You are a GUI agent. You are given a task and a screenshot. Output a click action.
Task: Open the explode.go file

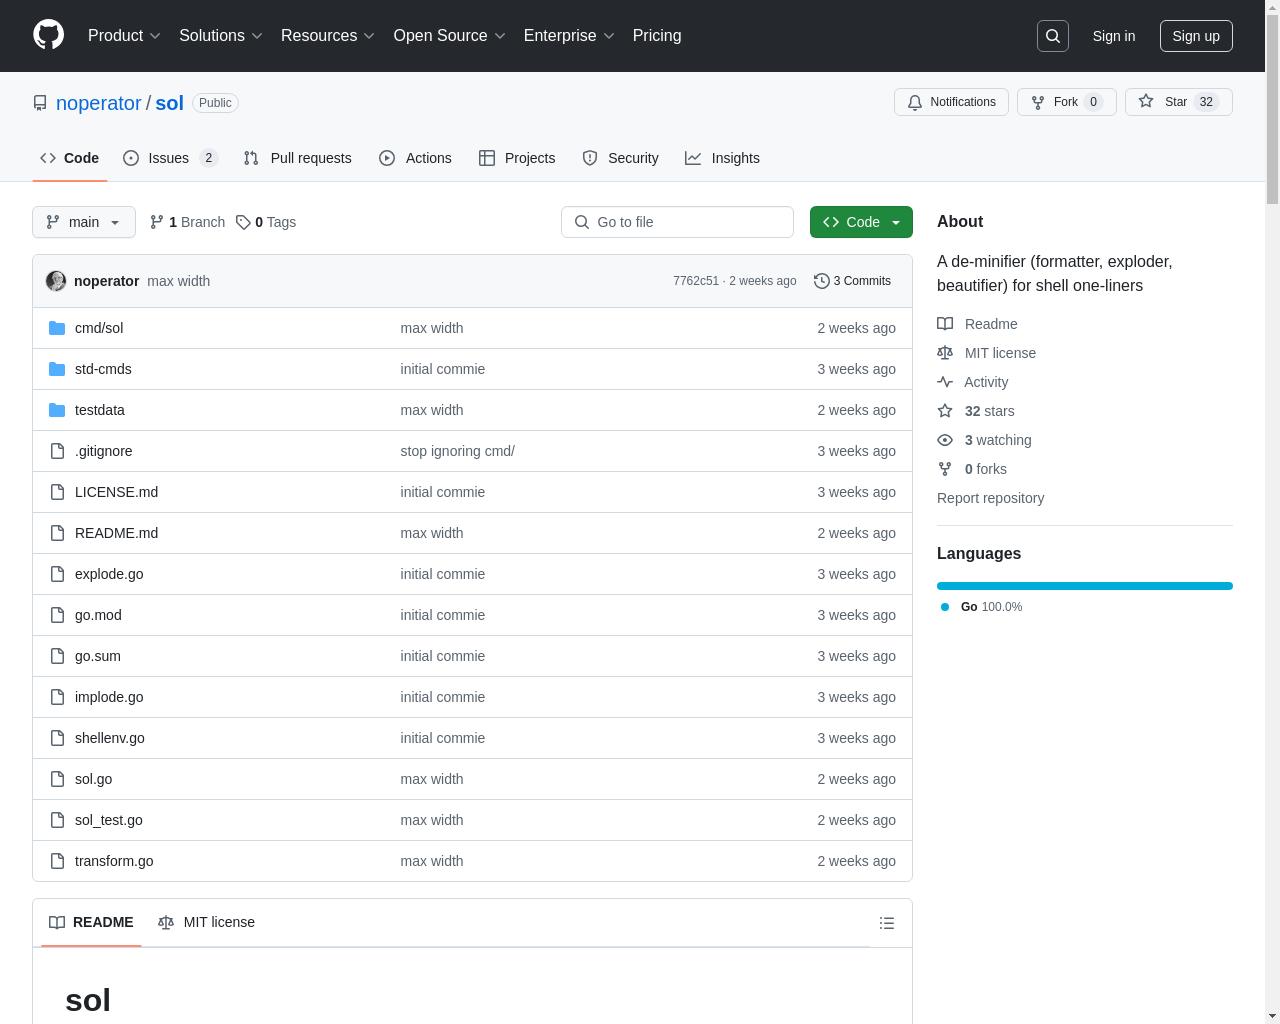click(x=109, y=574)
